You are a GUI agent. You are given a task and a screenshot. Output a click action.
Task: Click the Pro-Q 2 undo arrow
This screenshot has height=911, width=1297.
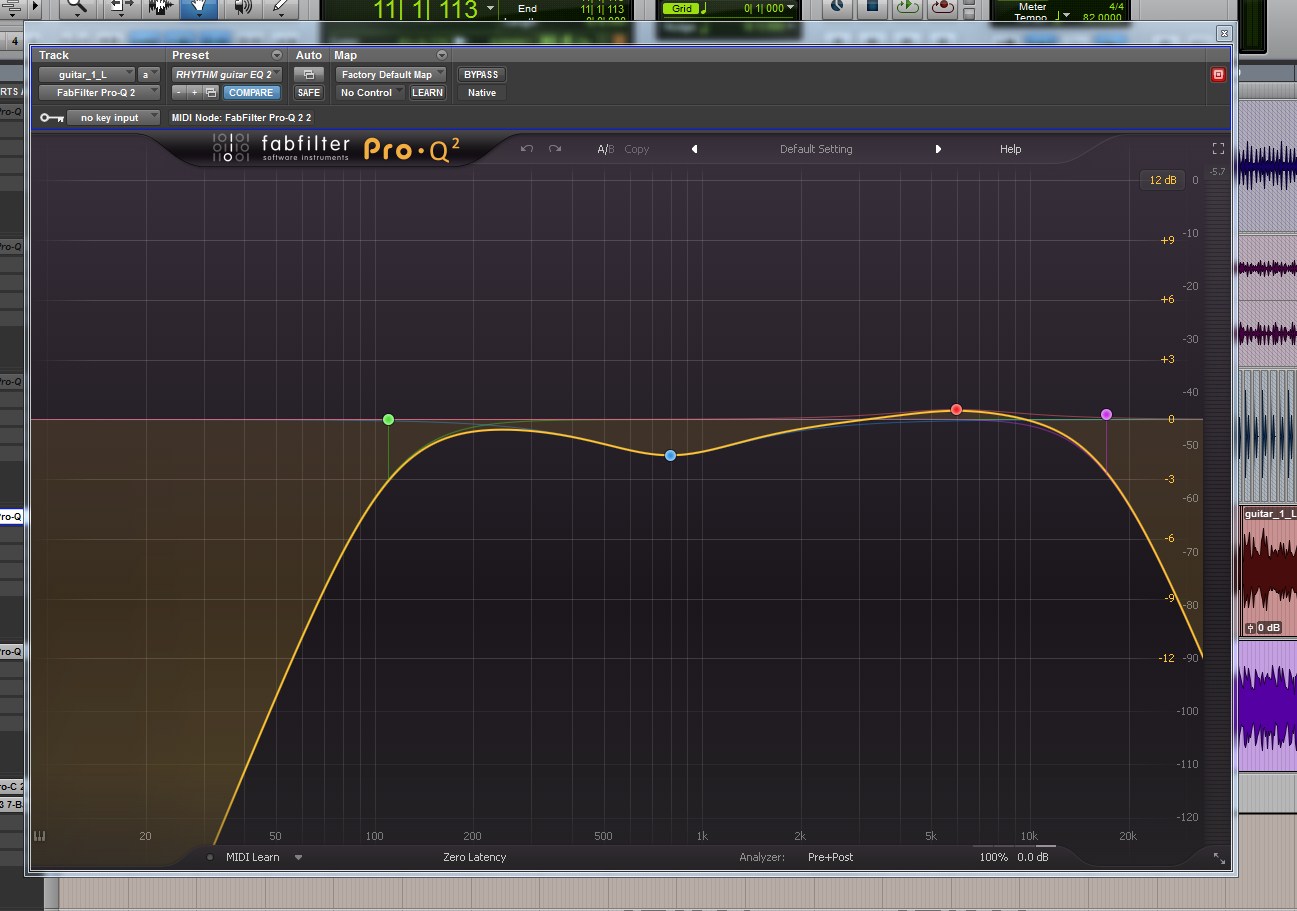[x=527, y=149]
